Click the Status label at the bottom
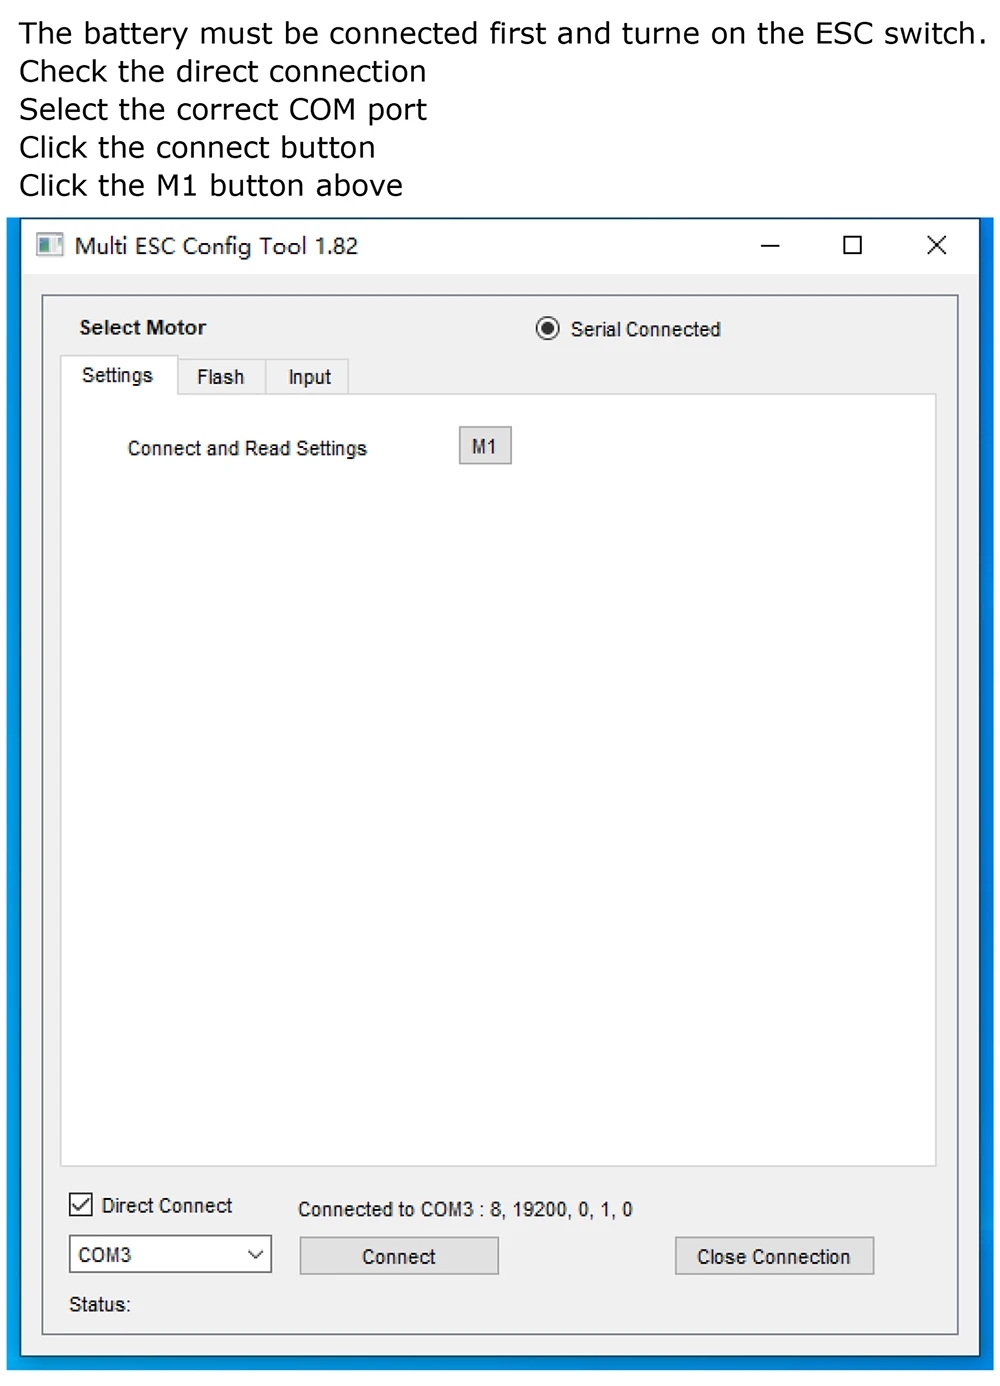The width and height of the screenshot is (1000, 1386). [100, 1304]
